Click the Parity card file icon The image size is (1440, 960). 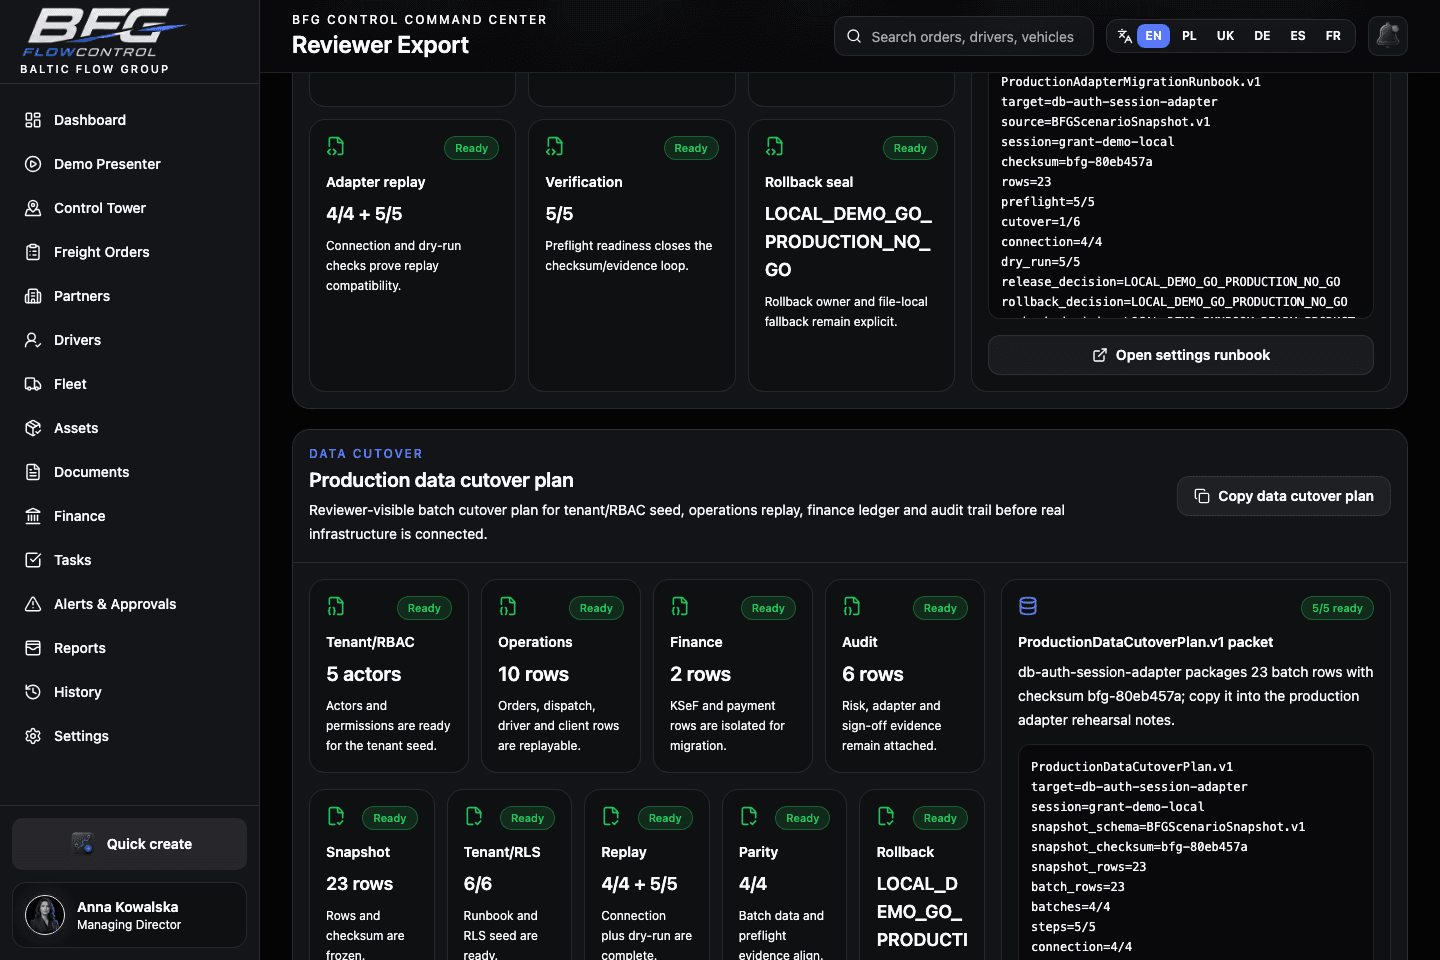pos(749,816)
